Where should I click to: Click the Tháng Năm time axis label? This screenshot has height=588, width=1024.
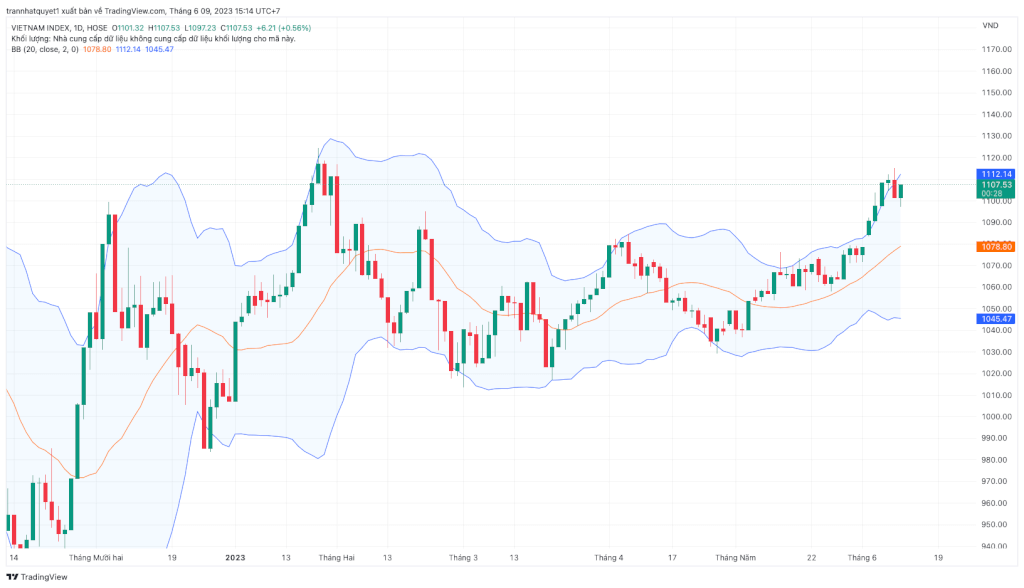pos(735,558)
